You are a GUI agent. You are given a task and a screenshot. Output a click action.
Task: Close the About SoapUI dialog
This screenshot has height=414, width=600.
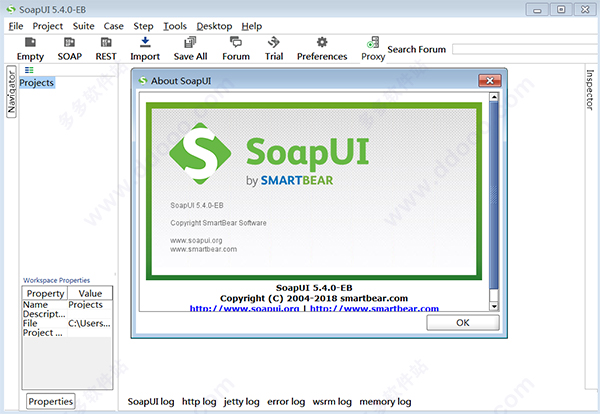click(x=489, y=80)
